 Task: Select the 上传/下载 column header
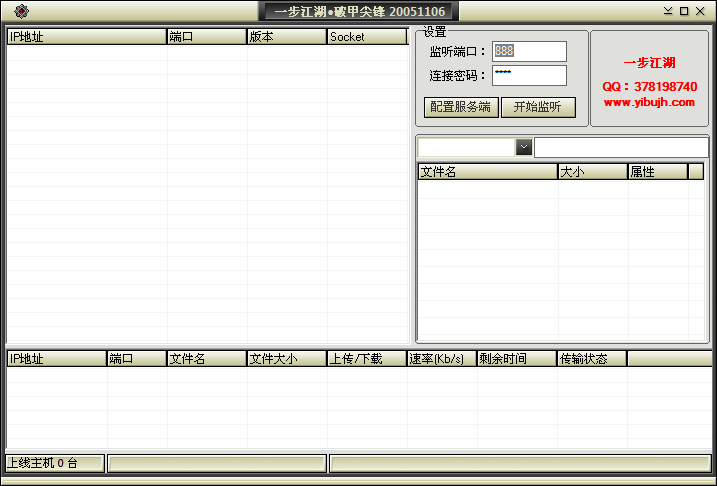[366, 359]
